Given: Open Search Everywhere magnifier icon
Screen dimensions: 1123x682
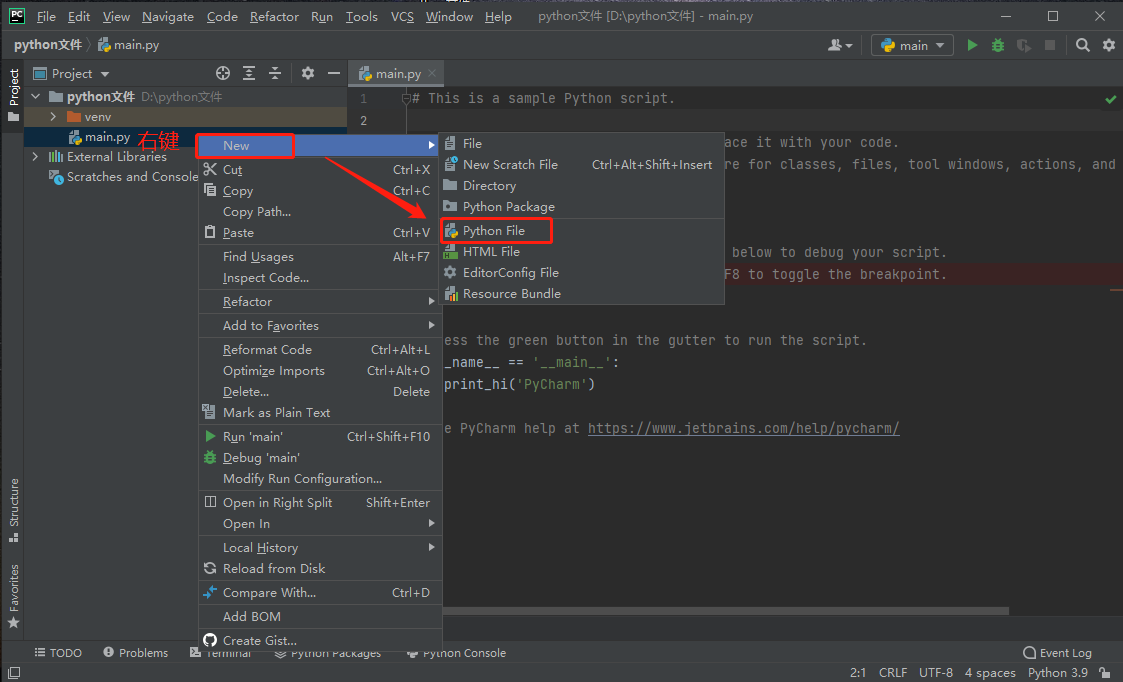Looking at the screenshot, I should (x=1083, y=45).
